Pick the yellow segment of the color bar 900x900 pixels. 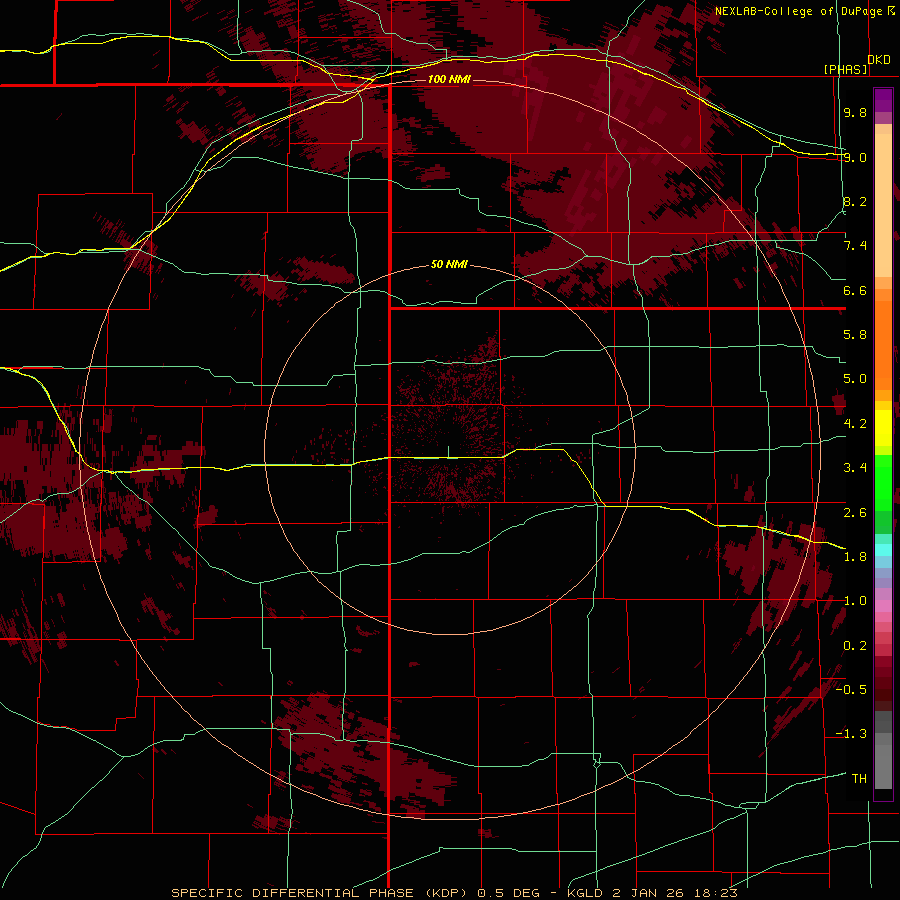point(883,428)
